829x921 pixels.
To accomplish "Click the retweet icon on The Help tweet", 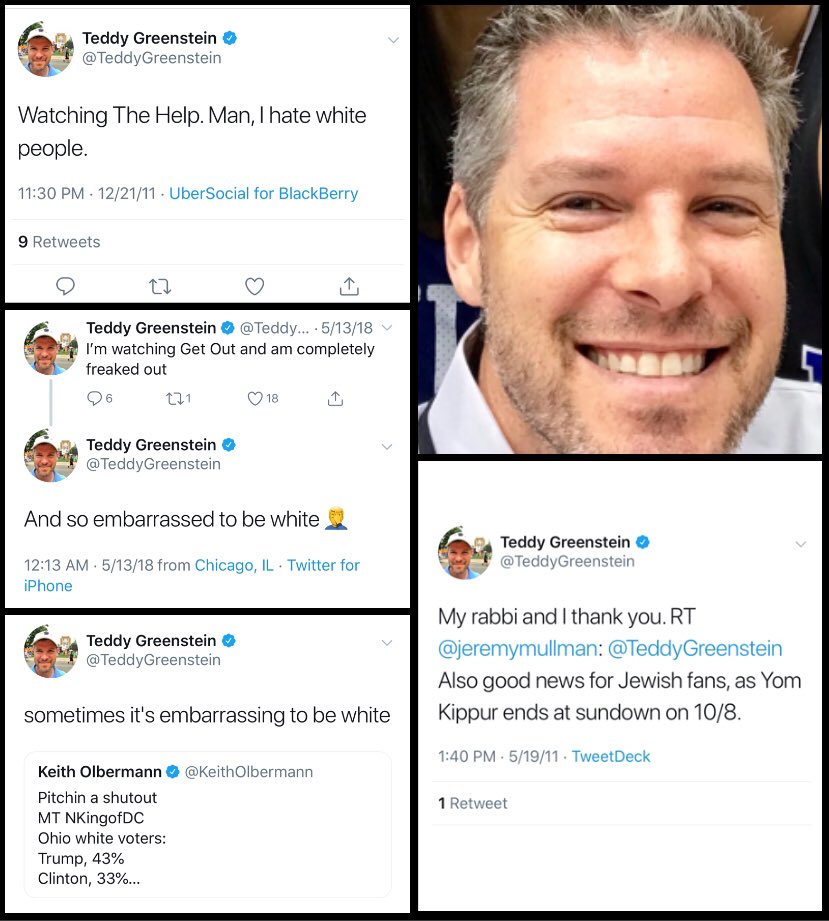I will coord(159,287).
